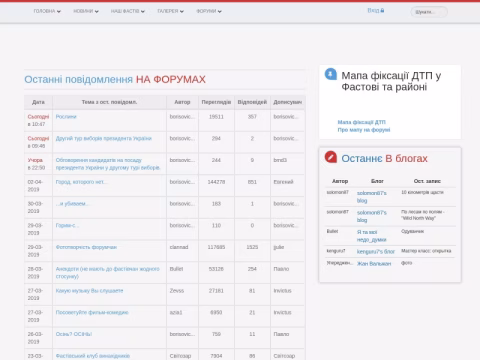Open topic Другий тур виборів президента України
This screenshot has height=360, width=480.
point(104,138)
